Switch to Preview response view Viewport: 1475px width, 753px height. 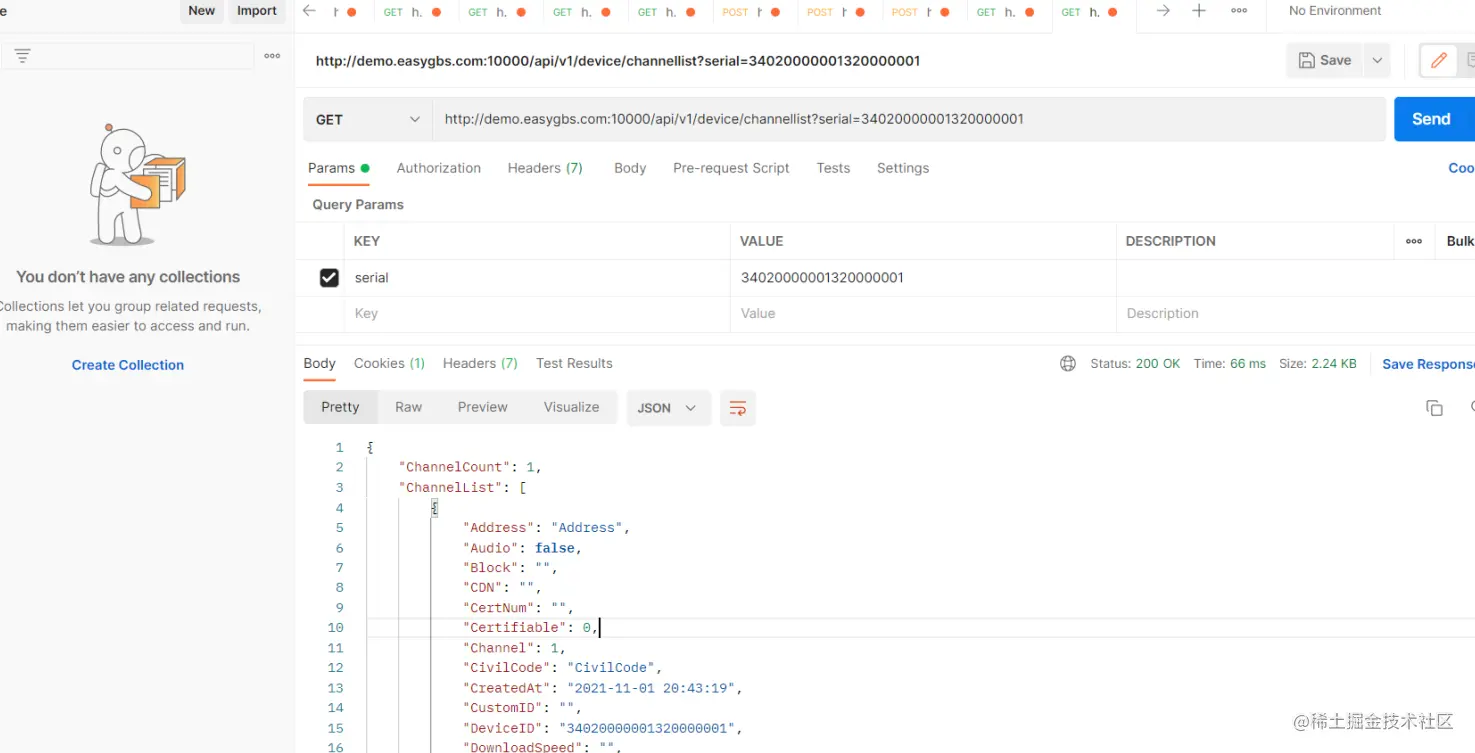[483, 407]
